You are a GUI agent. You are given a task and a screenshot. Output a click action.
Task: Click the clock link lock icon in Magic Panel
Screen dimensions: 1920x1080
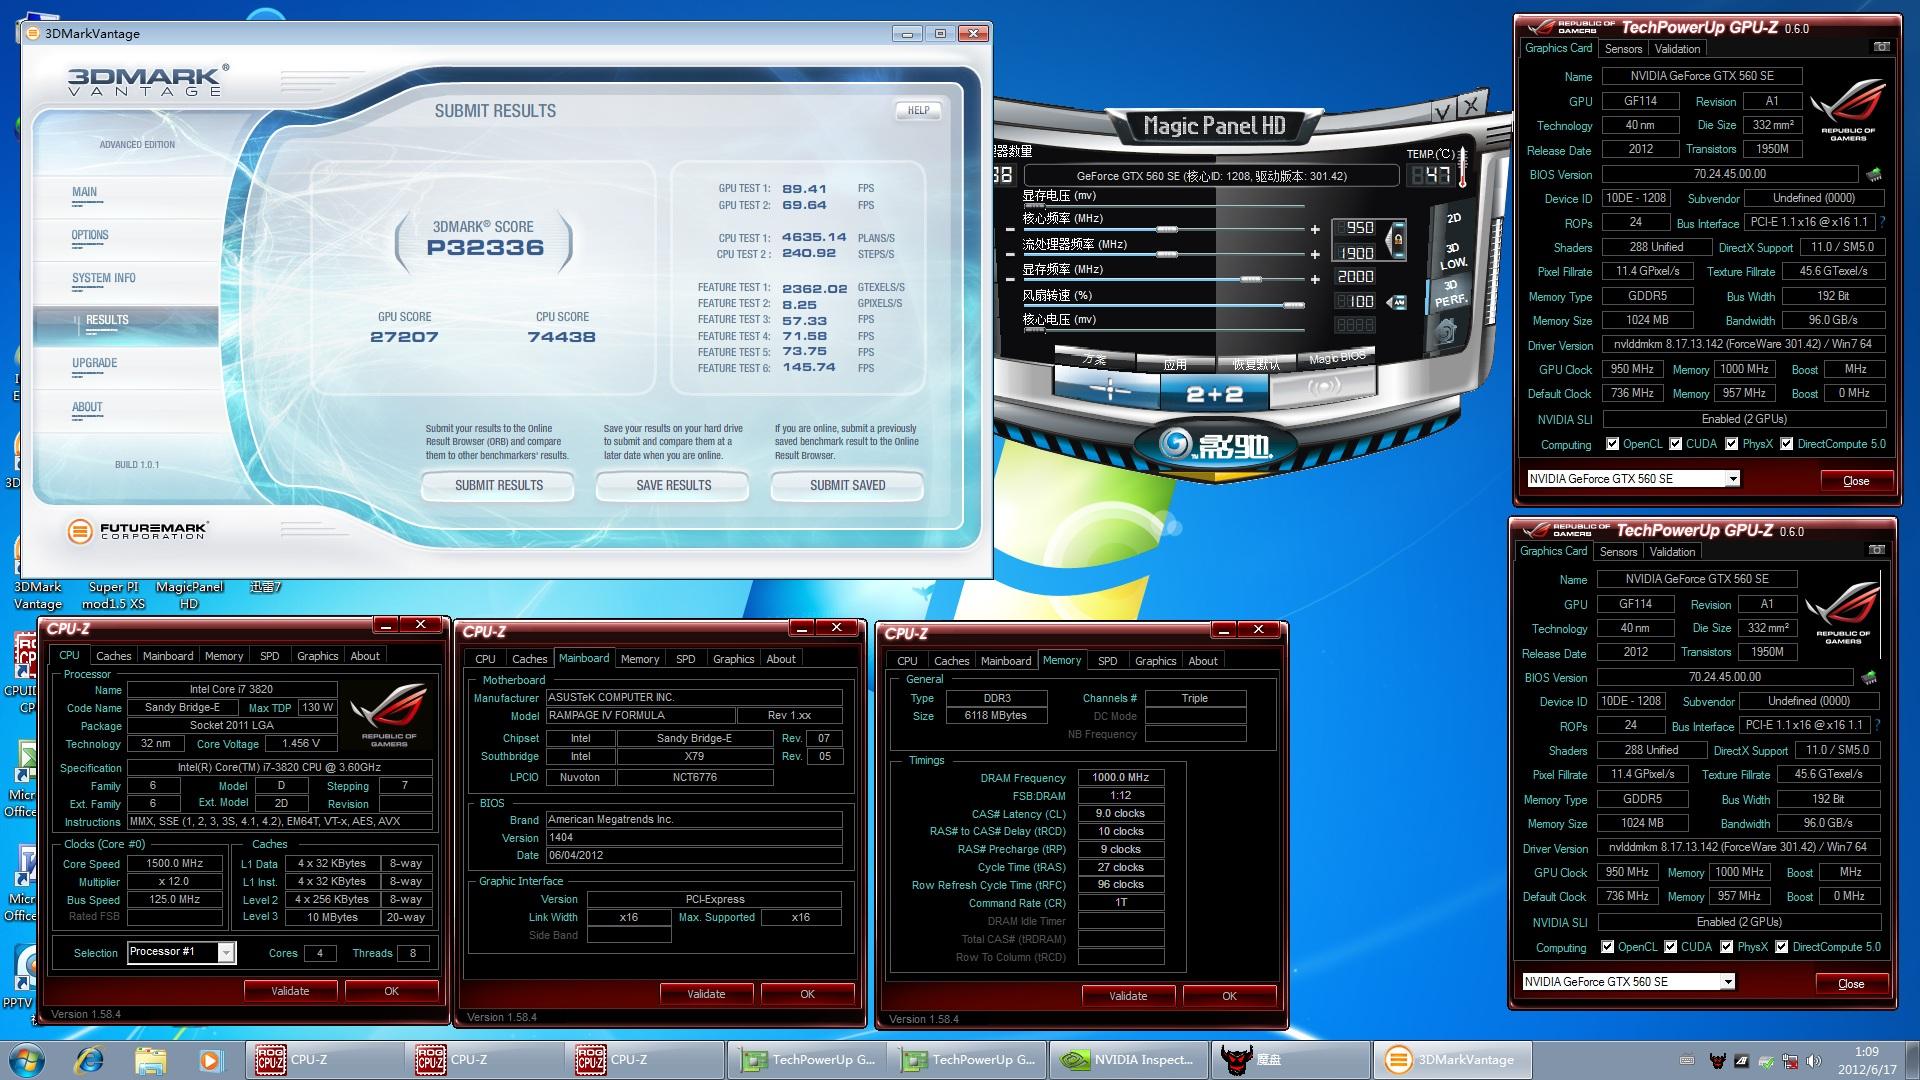point(1396,239)
